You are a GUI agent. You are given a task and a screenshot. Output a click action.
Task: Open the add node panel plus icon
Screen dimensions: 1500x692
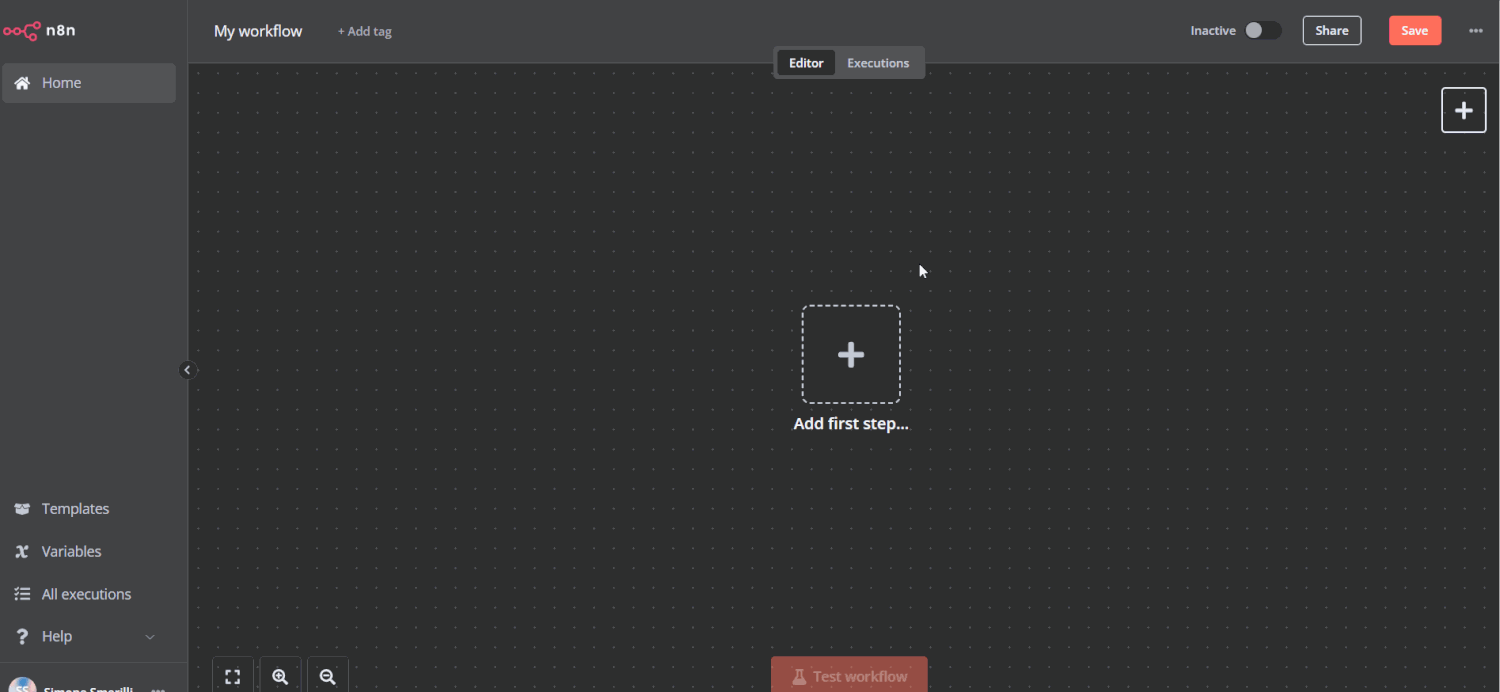coord(1463,110)
